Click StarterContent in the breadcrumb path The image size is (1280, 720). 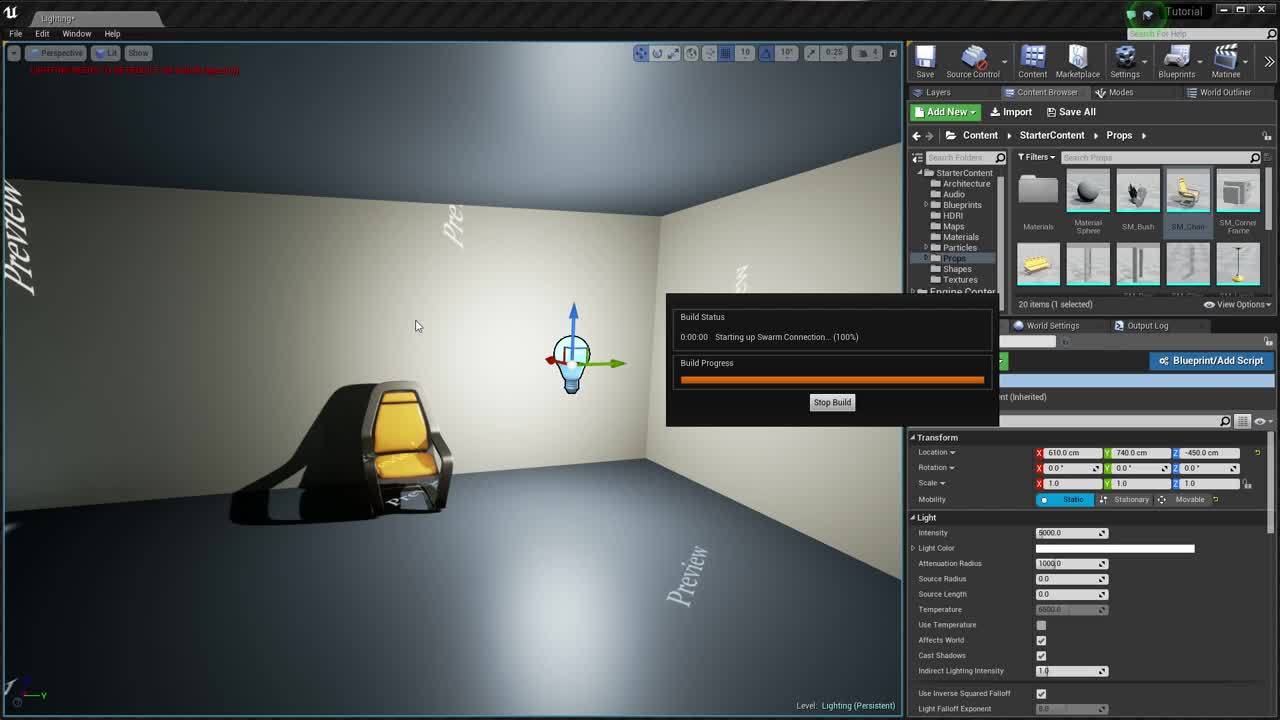(x=1052, y=136)
